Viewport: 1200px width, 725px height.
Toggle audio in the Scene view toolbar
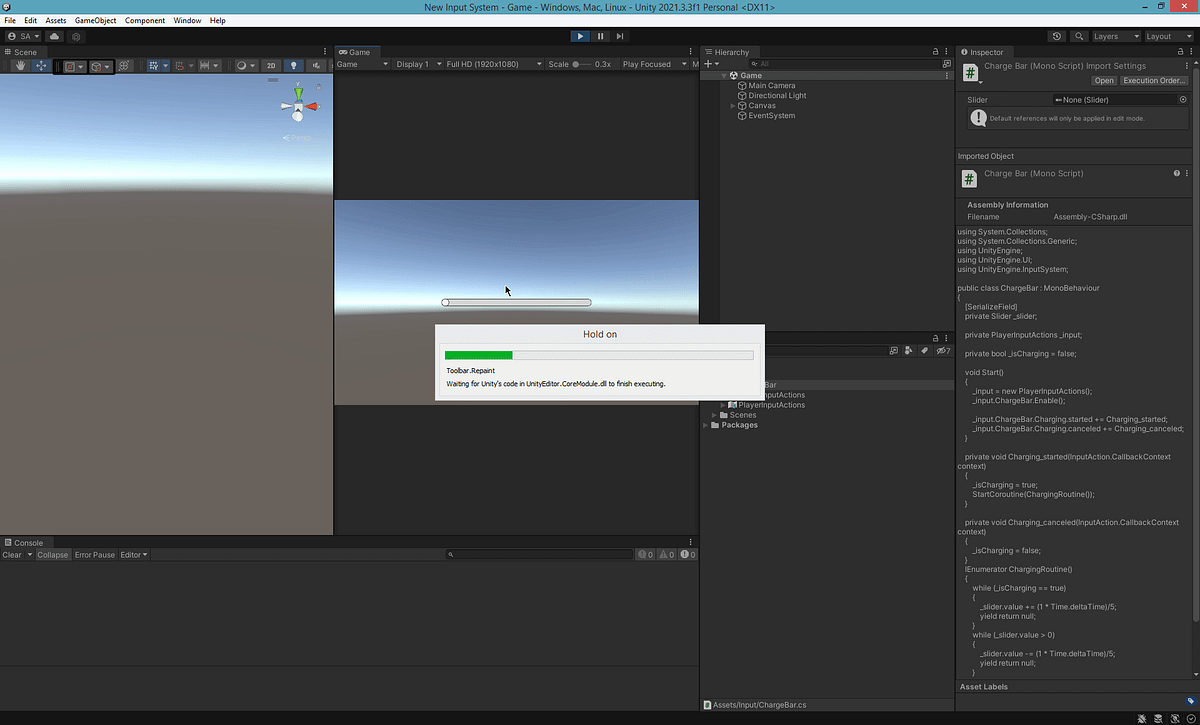tap(318, 66)
